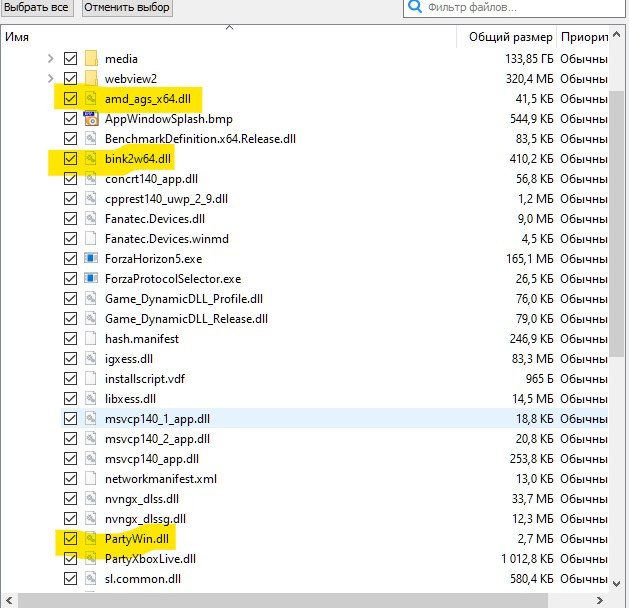Screen dimensions: 629x608
Task: Click the AppWindowSplash.bmp image icon
Action: pyautogui.click(x=91, y=119)
